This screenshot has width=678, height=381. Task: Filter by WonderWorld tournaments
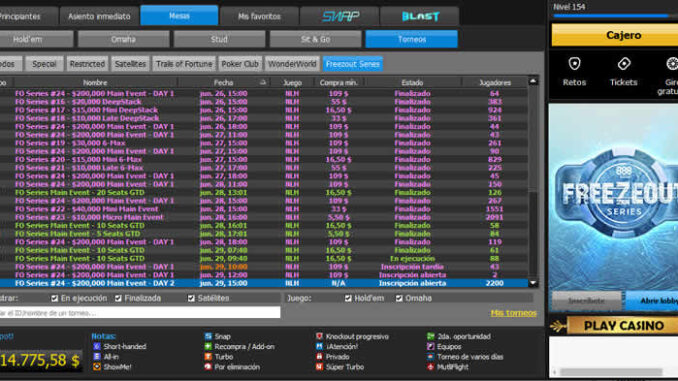(x=292, y=64)
